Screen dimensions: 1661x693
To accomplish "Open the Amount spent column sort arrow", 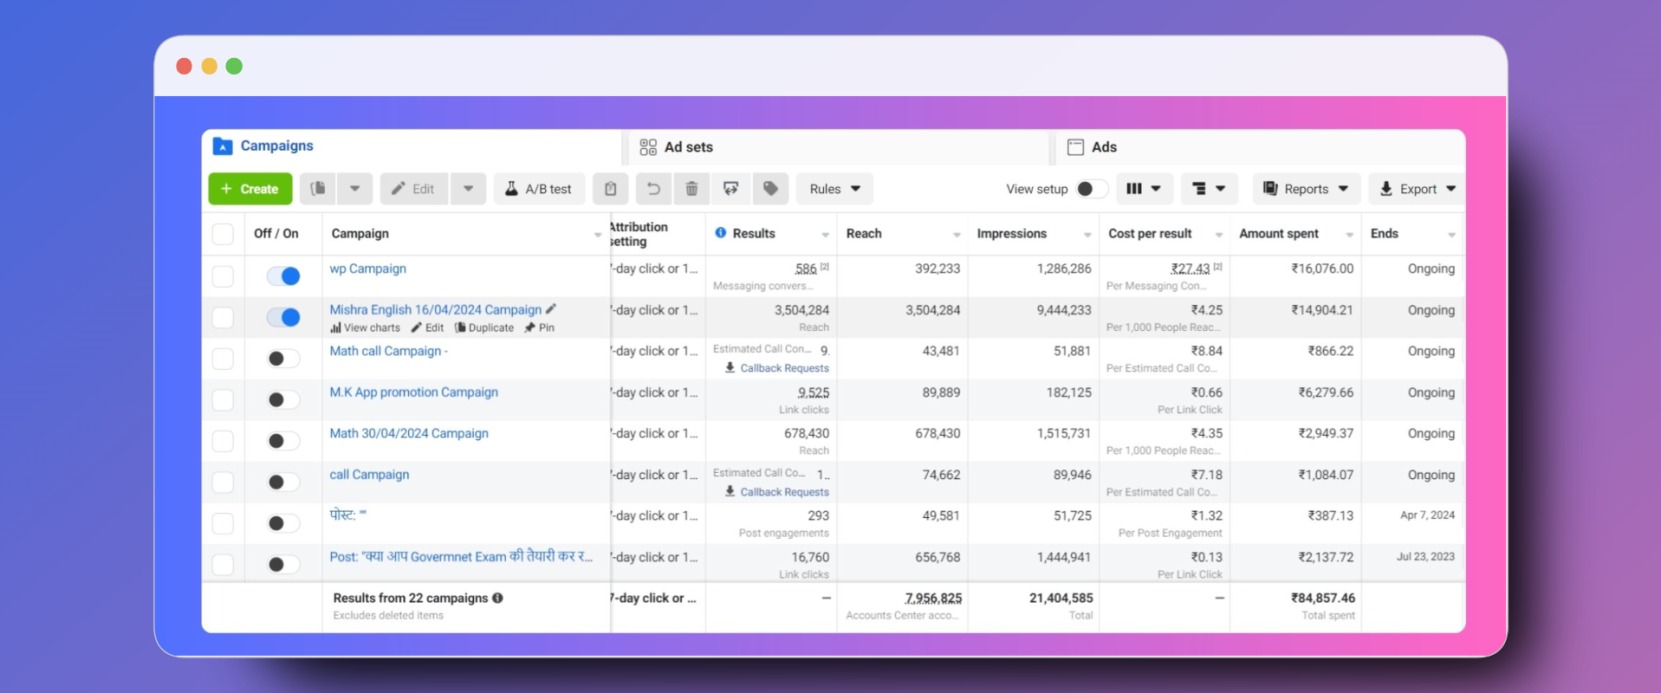I will [1349, 235].
